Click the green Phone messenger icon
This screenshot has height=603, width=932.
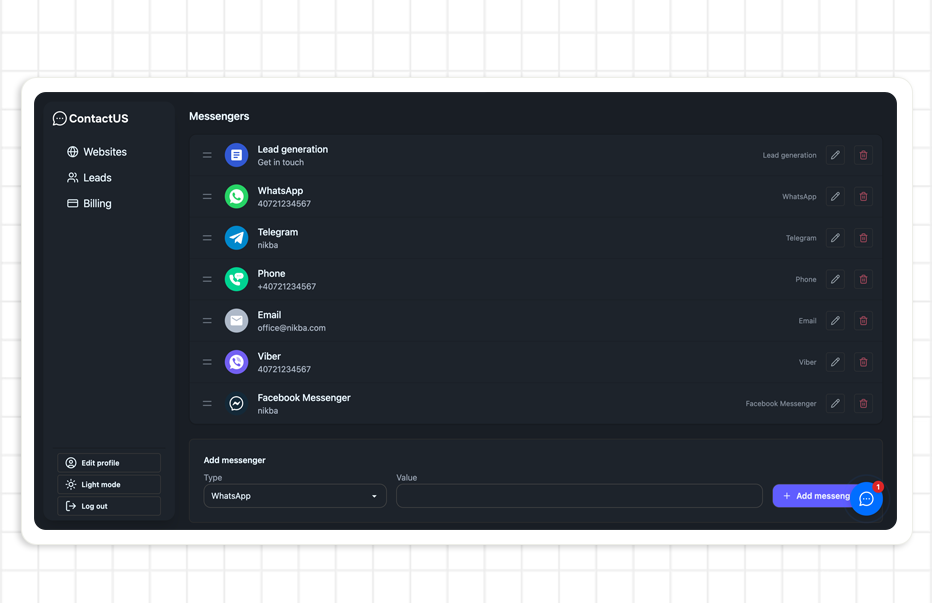click(x=236, y=280)
